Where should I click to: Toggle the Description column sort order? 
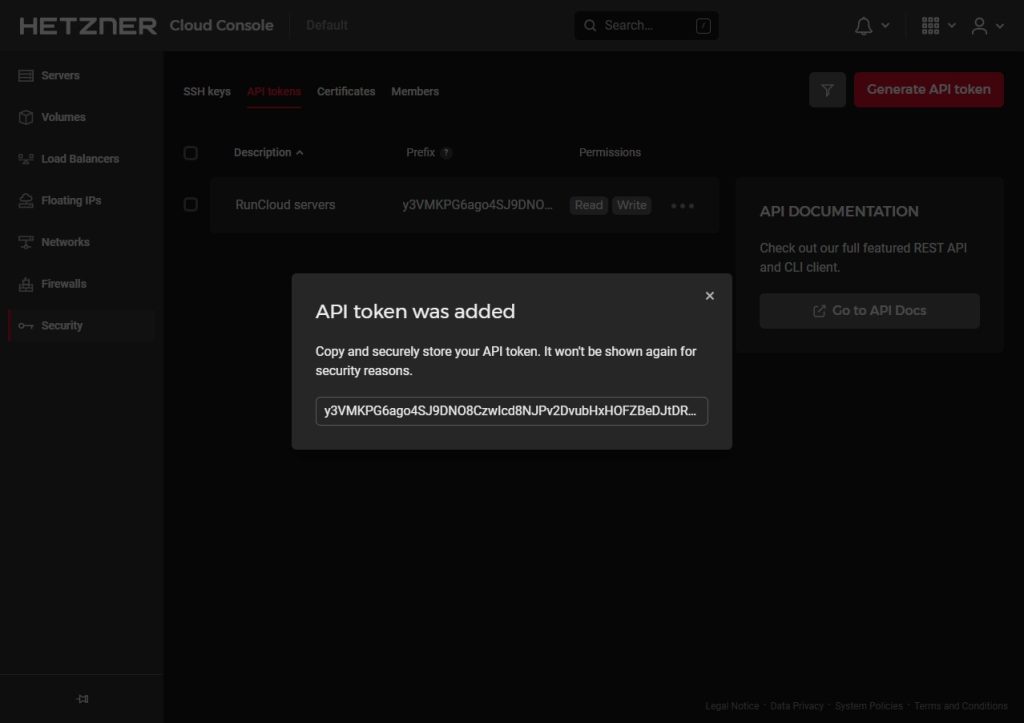pos(268,152)
